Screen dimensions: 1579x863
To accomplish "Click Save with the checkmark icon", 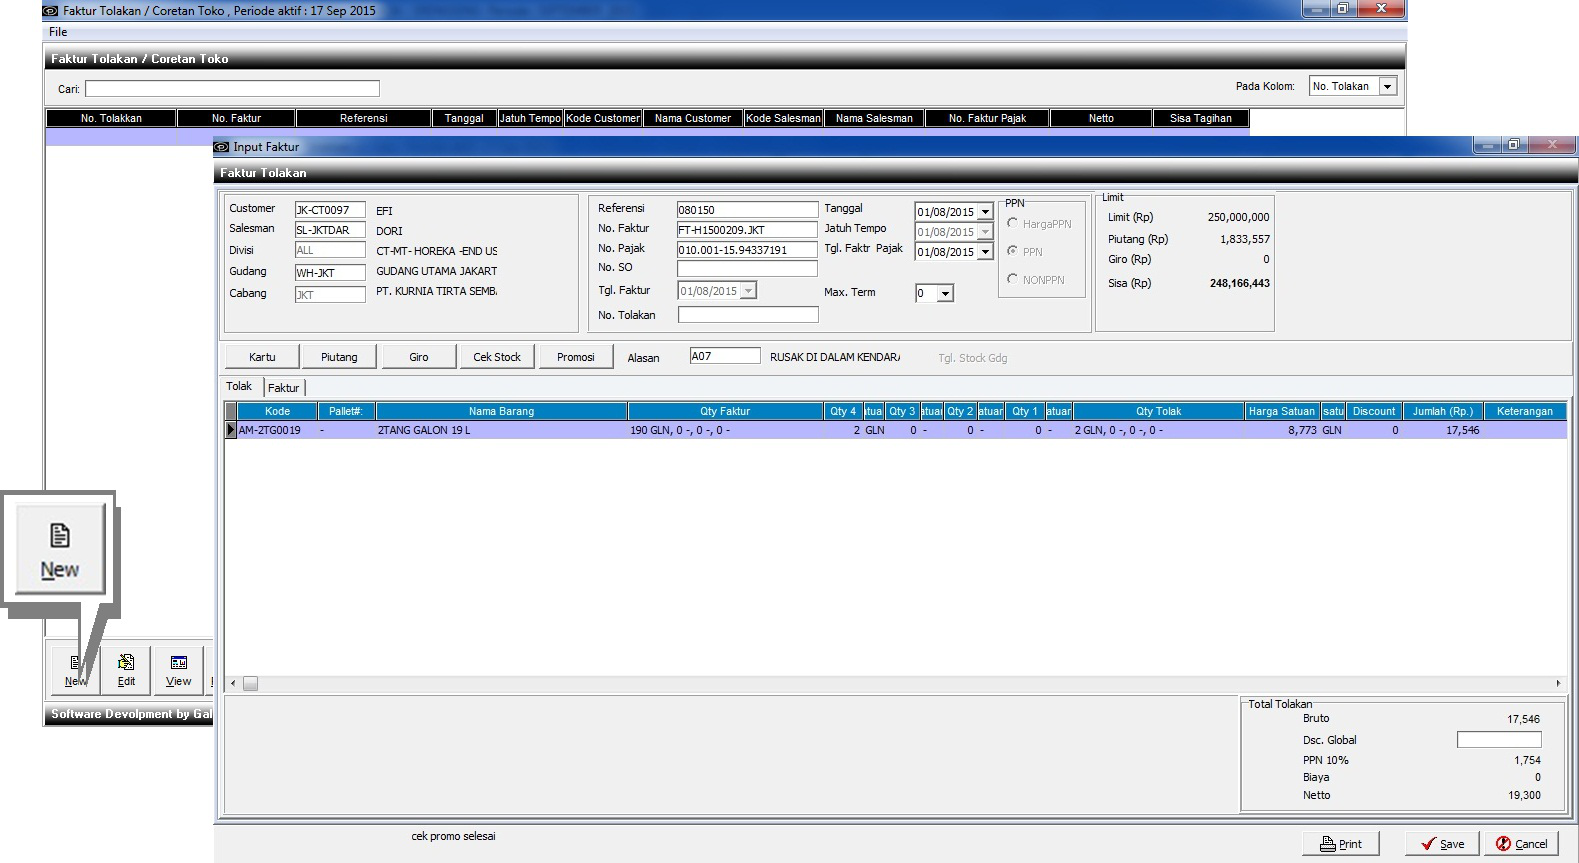I will (x=1442, y=844).
